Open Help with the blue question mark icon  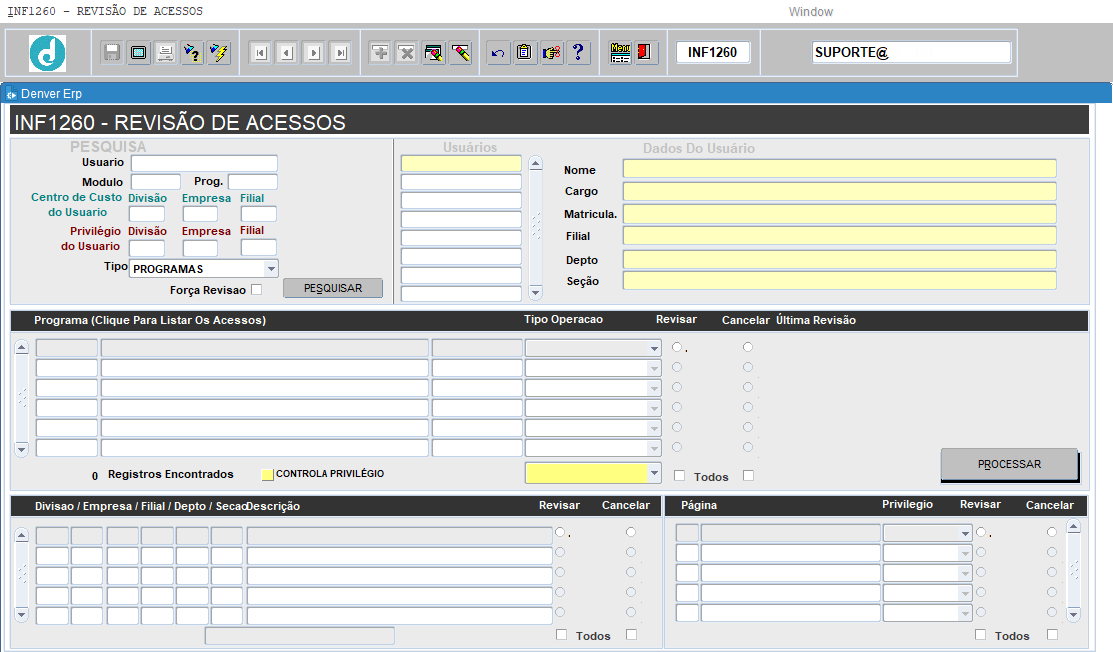[x=579, y=53]
